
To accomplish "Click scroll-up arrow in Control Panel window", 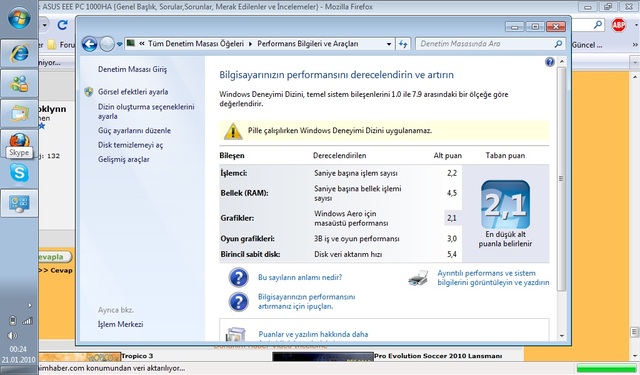I will [562, 62].
